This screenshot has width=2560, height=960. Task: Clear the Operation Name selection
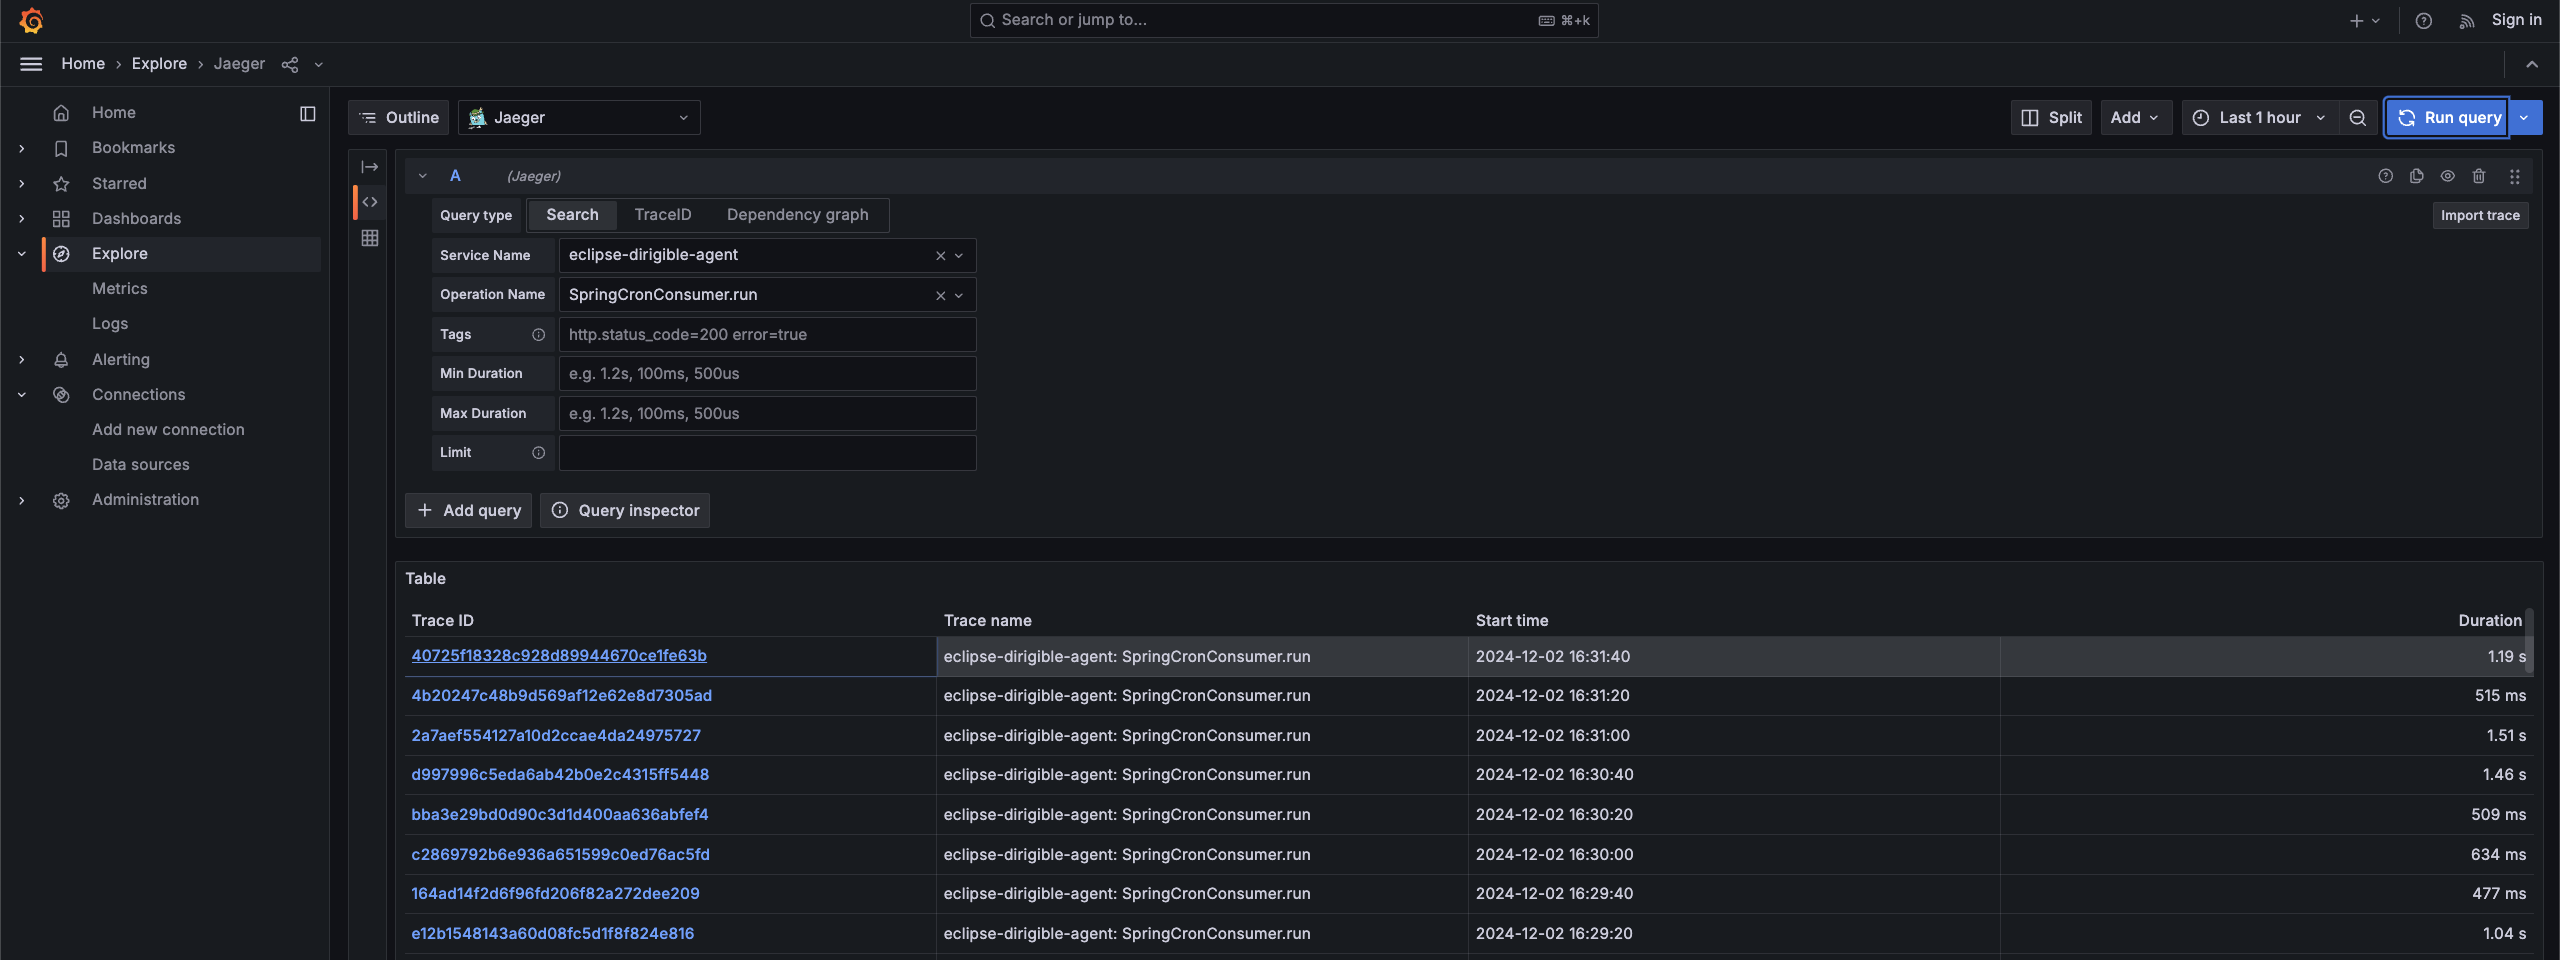[940, 295]
